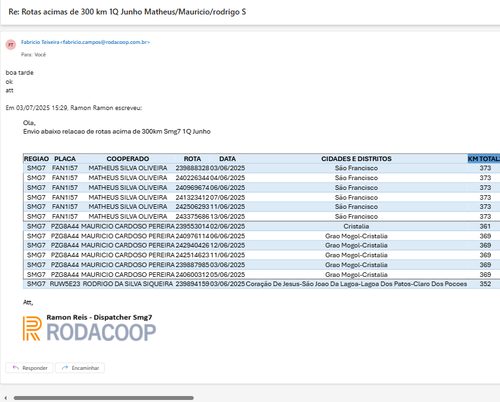This screenshot has height=402, width=500.
Task: Click the email subject title
Action: (x=127, y=12)
